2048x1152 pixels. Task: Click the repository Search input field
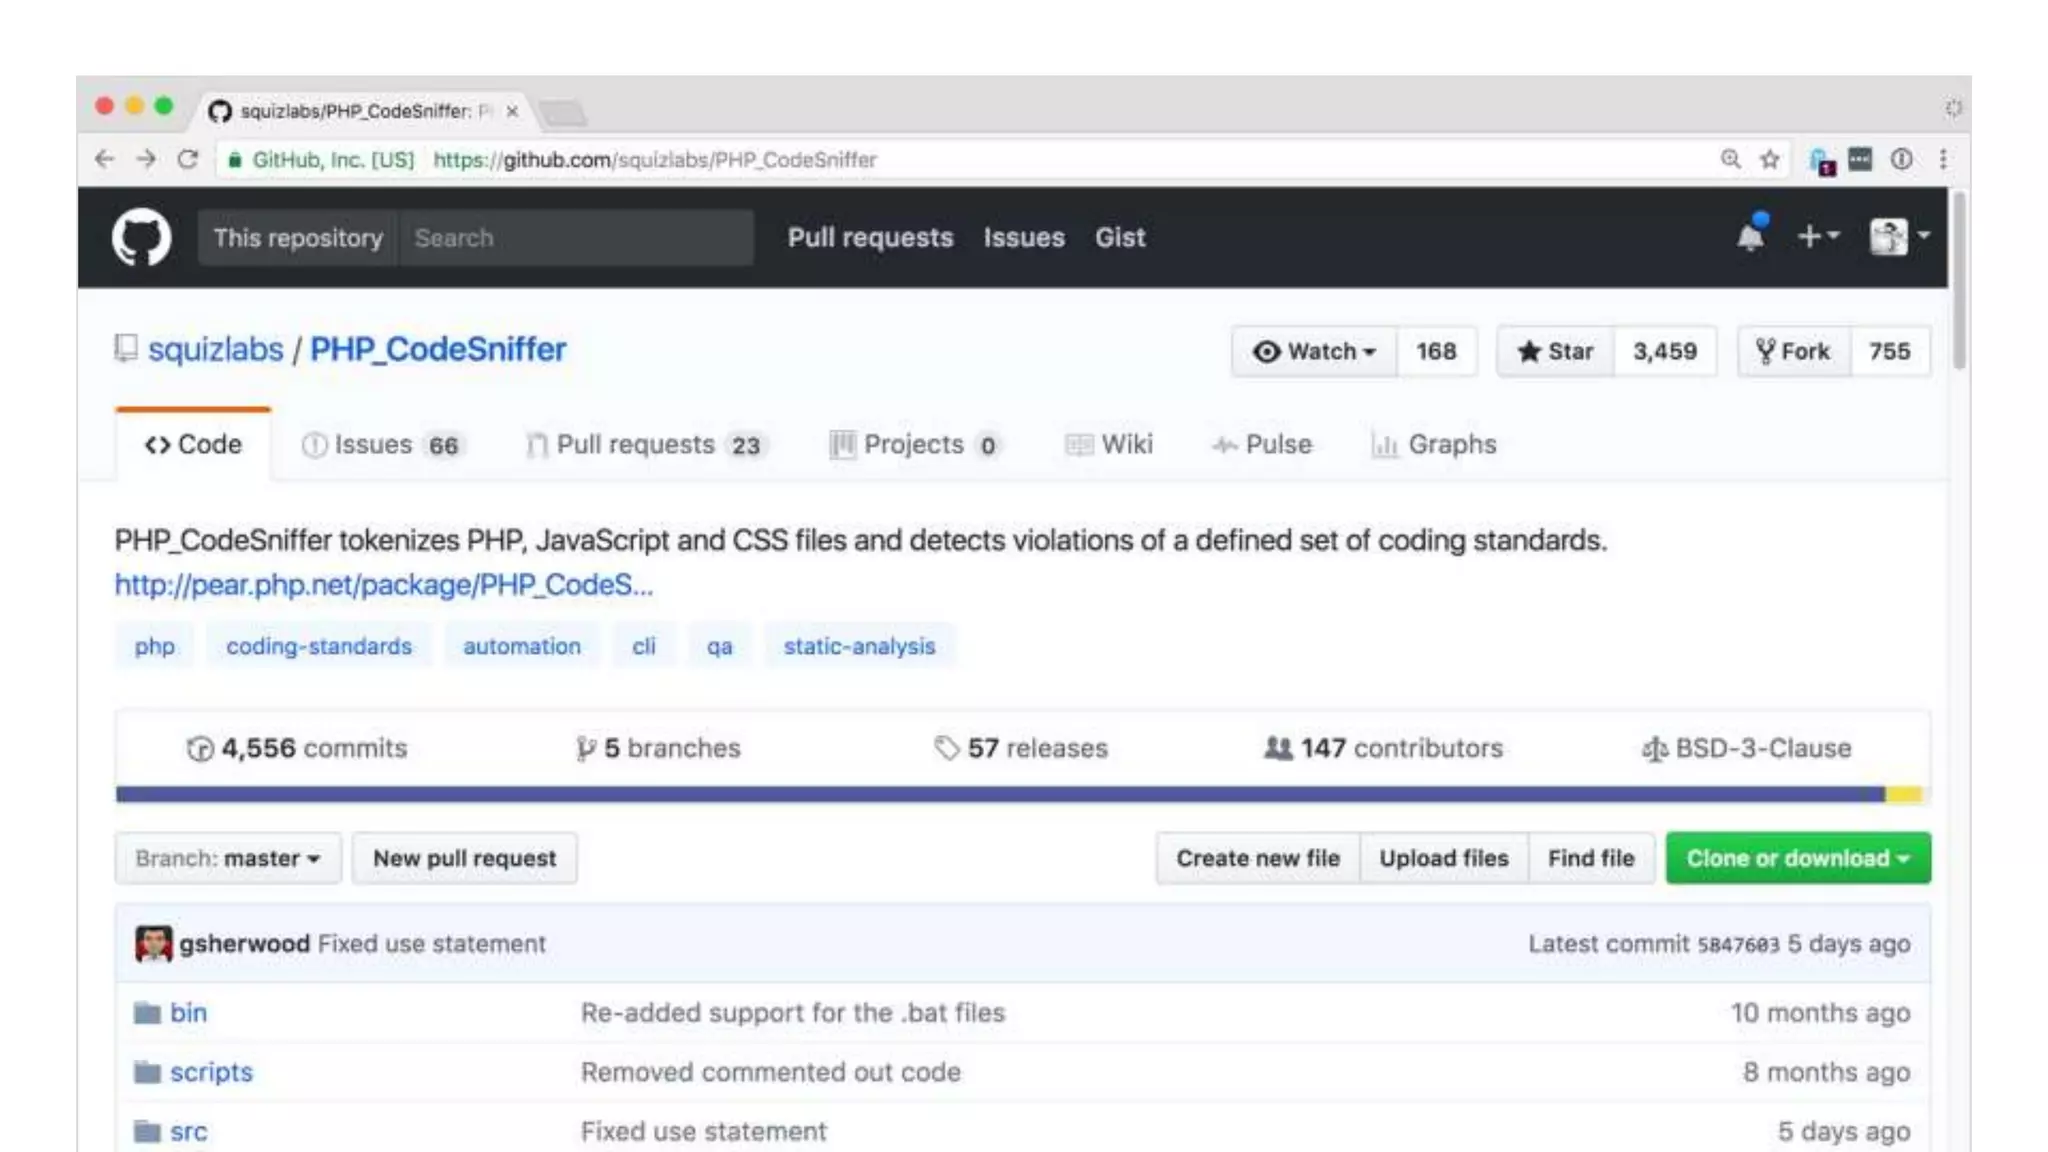[x=576, y=238]
